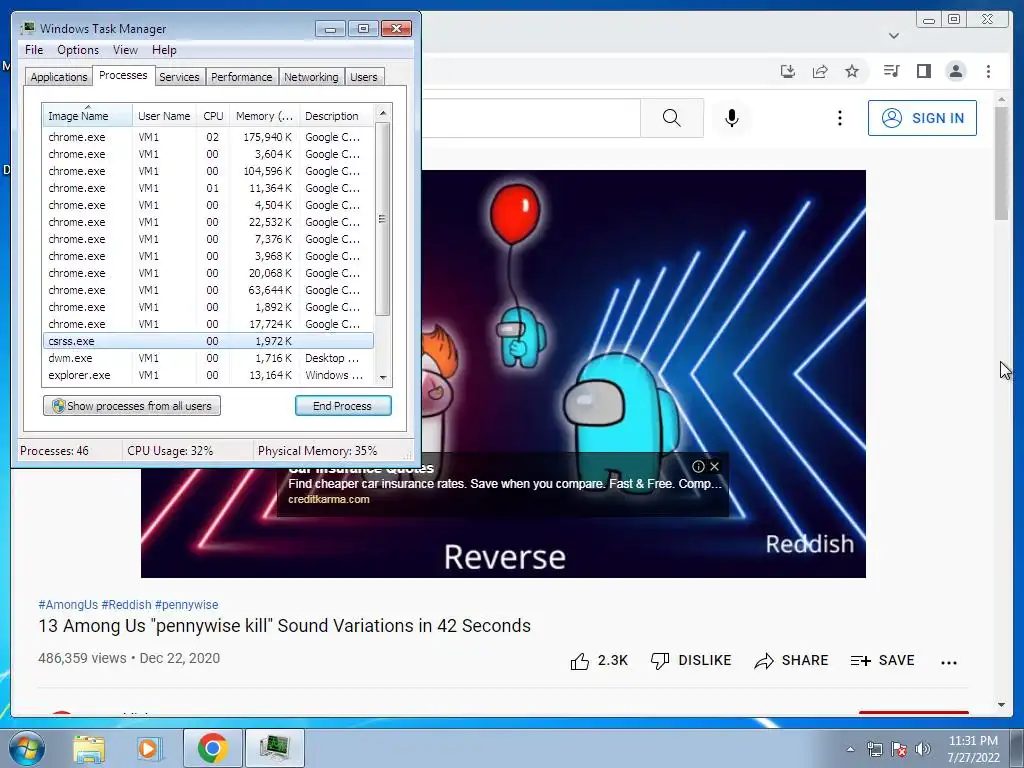Click YouTube page scrollbar down arrow
This screenshot has height=768, width=1024.
tap(1001, 705)
